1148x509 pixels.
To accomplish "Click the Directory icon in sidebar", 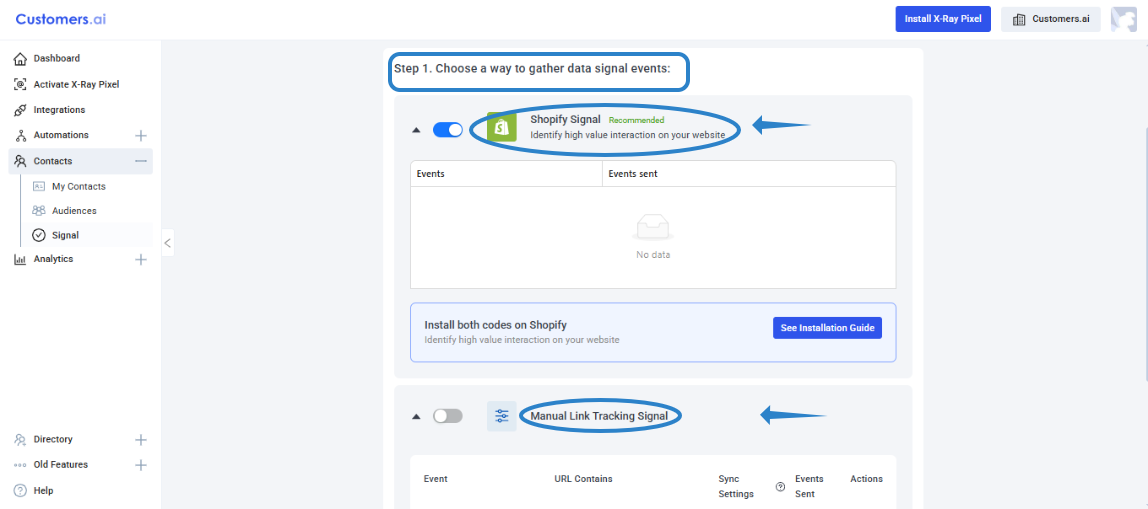I will (20, 439).
